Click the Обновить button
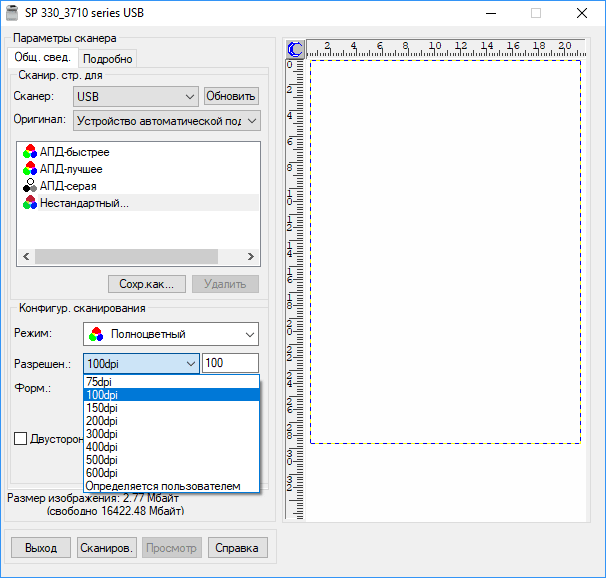Viewport: 606px width, 578px height. [x=231, y=96]
